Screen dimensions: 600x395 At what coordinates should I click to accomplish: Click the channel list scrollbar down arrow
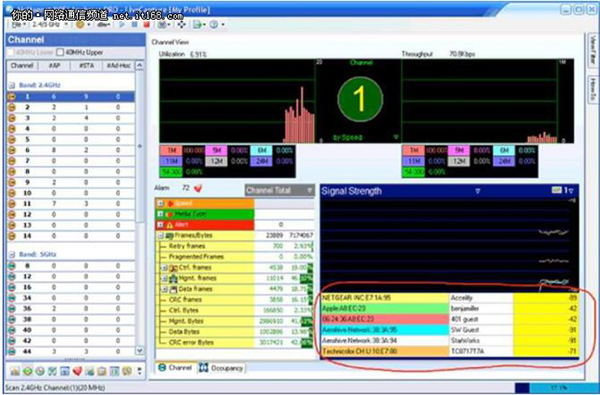click(x=140, y=351)
